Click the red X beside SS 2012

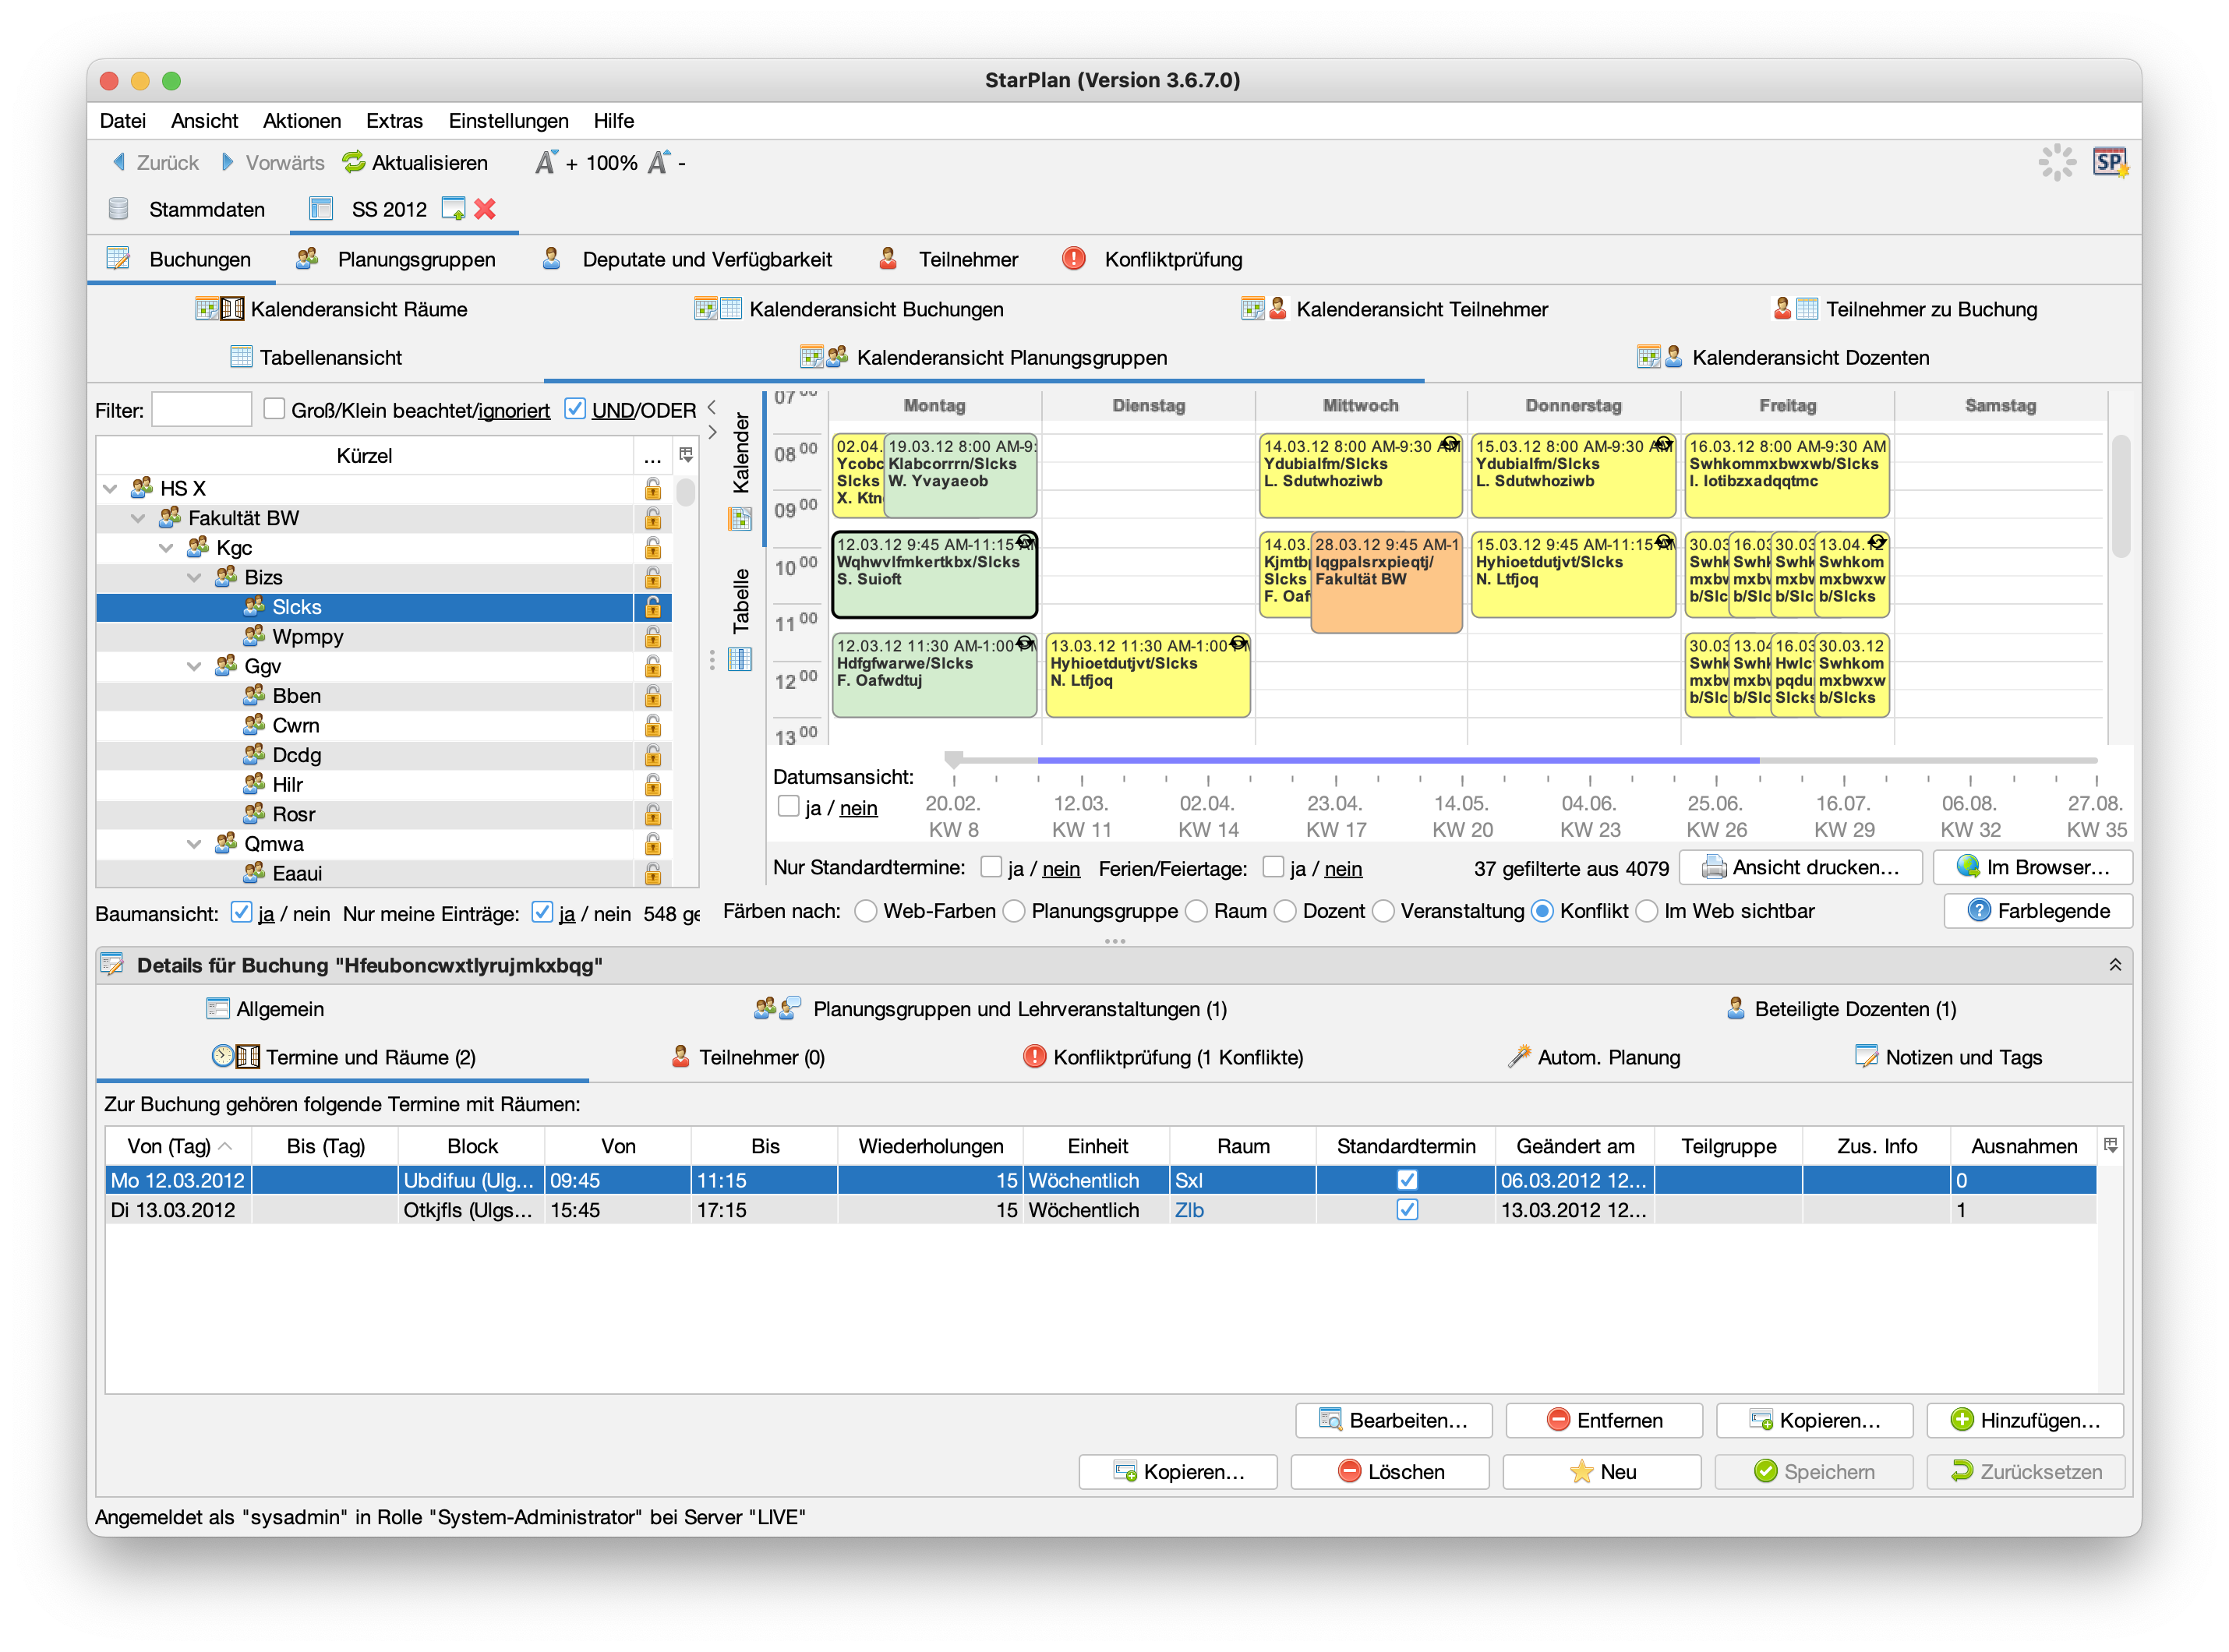[x=485, y=209]
